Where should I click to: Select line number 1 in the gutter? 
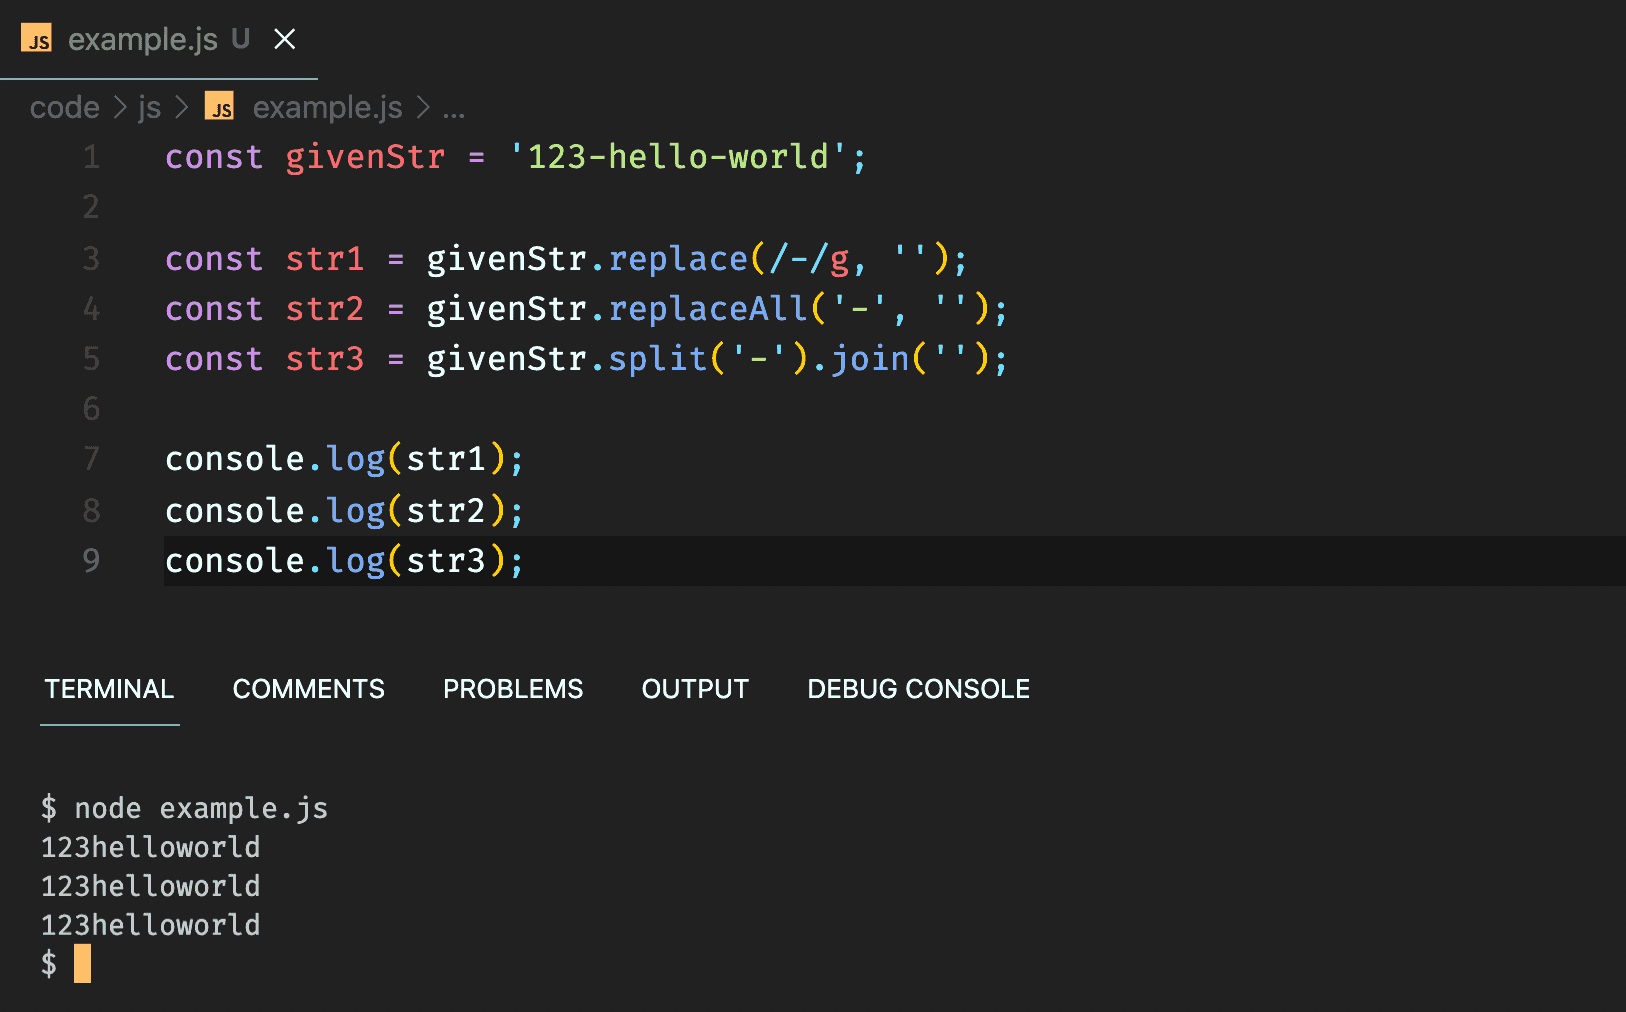point(90,156)
